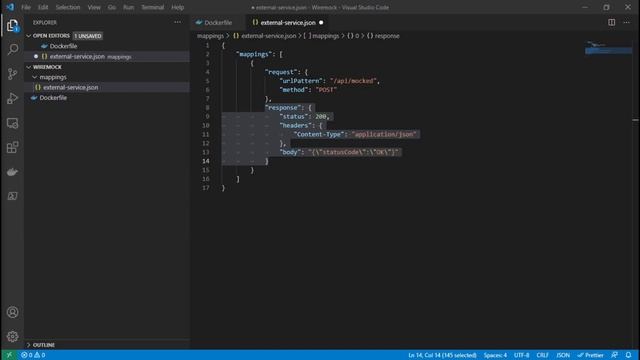Click the "urlPattern" key on line 5
The image size is (640, 360).
(301, 81)
